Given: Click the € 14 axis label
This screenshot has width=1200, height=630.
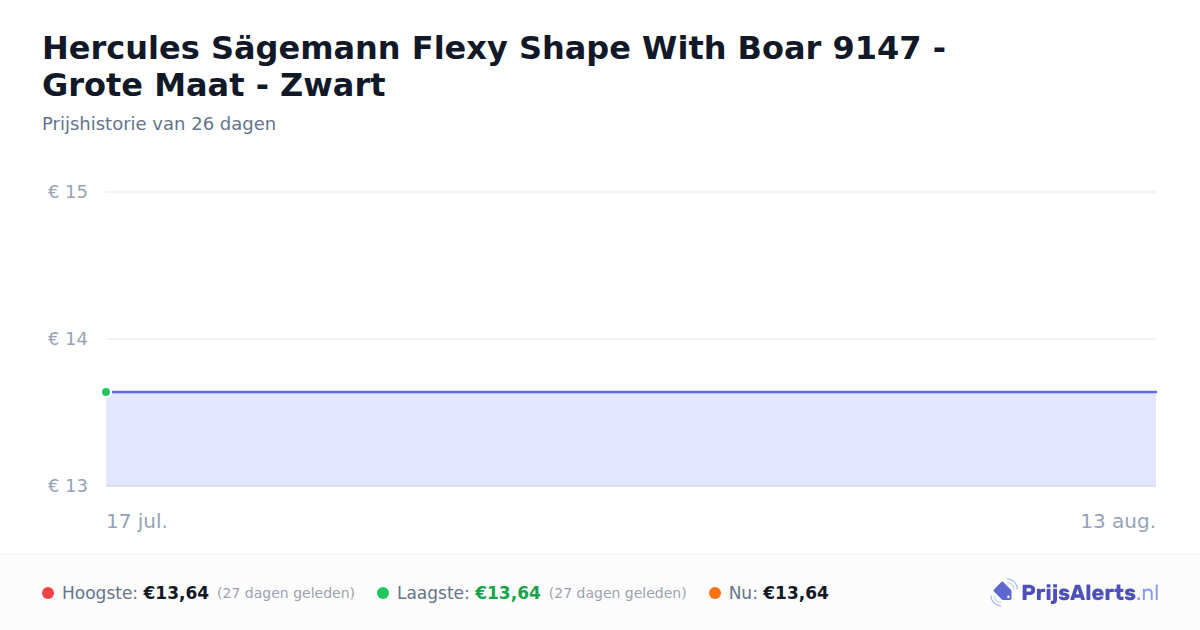Looking at the screenshot, I should (x=68, y=339).
